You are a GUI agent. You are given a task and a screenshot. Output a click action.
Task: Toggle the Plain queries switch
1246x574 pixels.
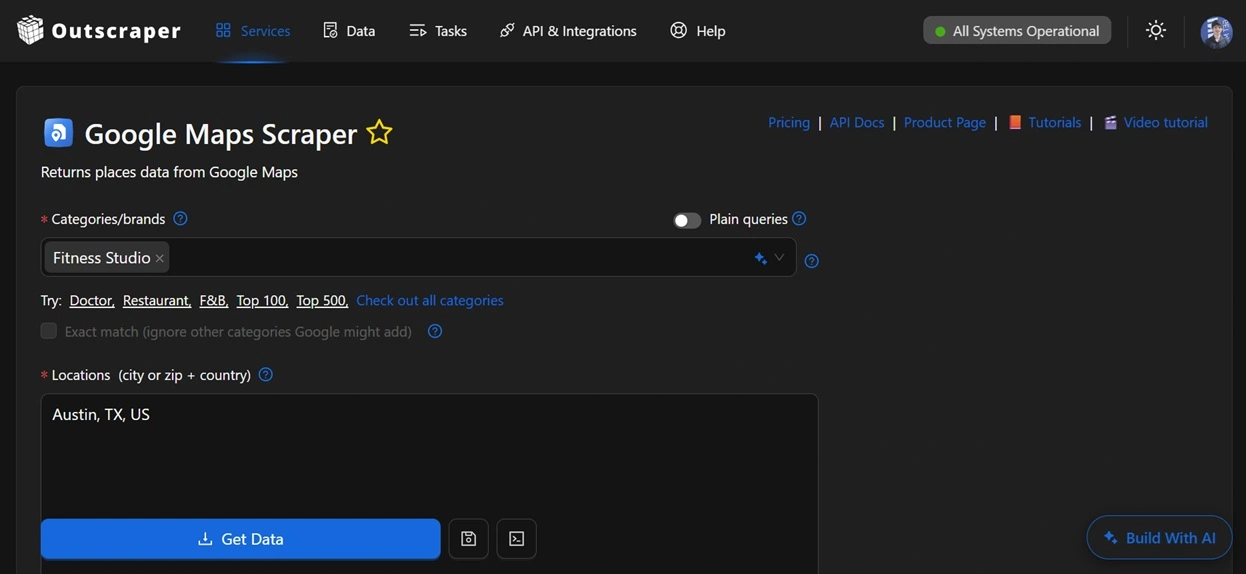click(x=687, y=220)
